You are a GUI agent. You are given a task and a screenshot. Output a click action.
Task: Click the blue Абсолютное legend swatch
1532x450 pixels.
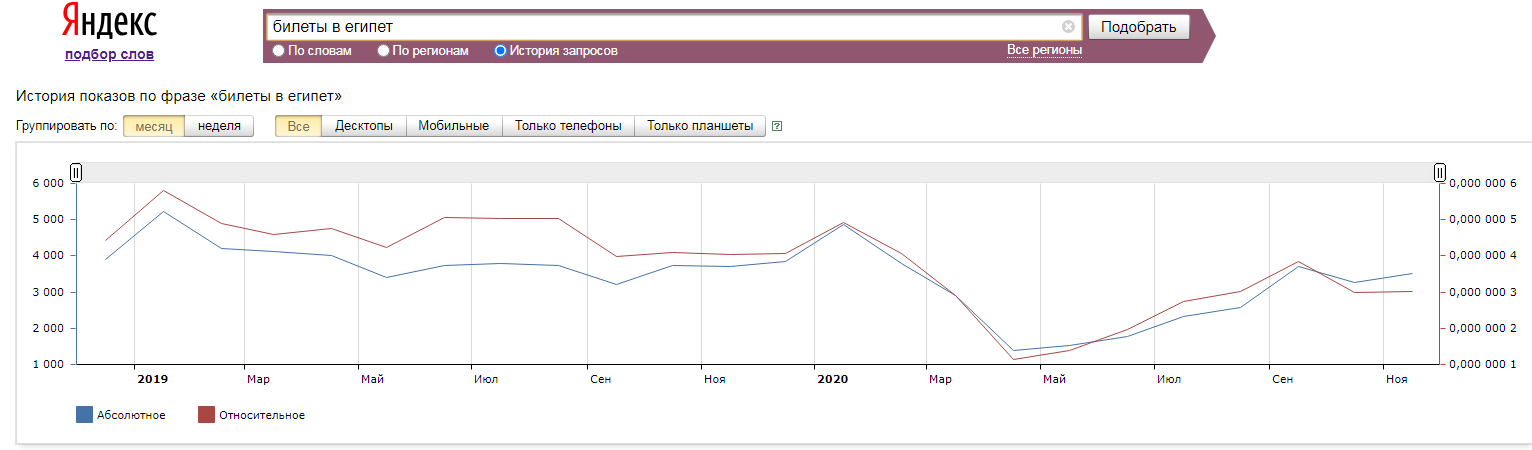pos(85,415)
